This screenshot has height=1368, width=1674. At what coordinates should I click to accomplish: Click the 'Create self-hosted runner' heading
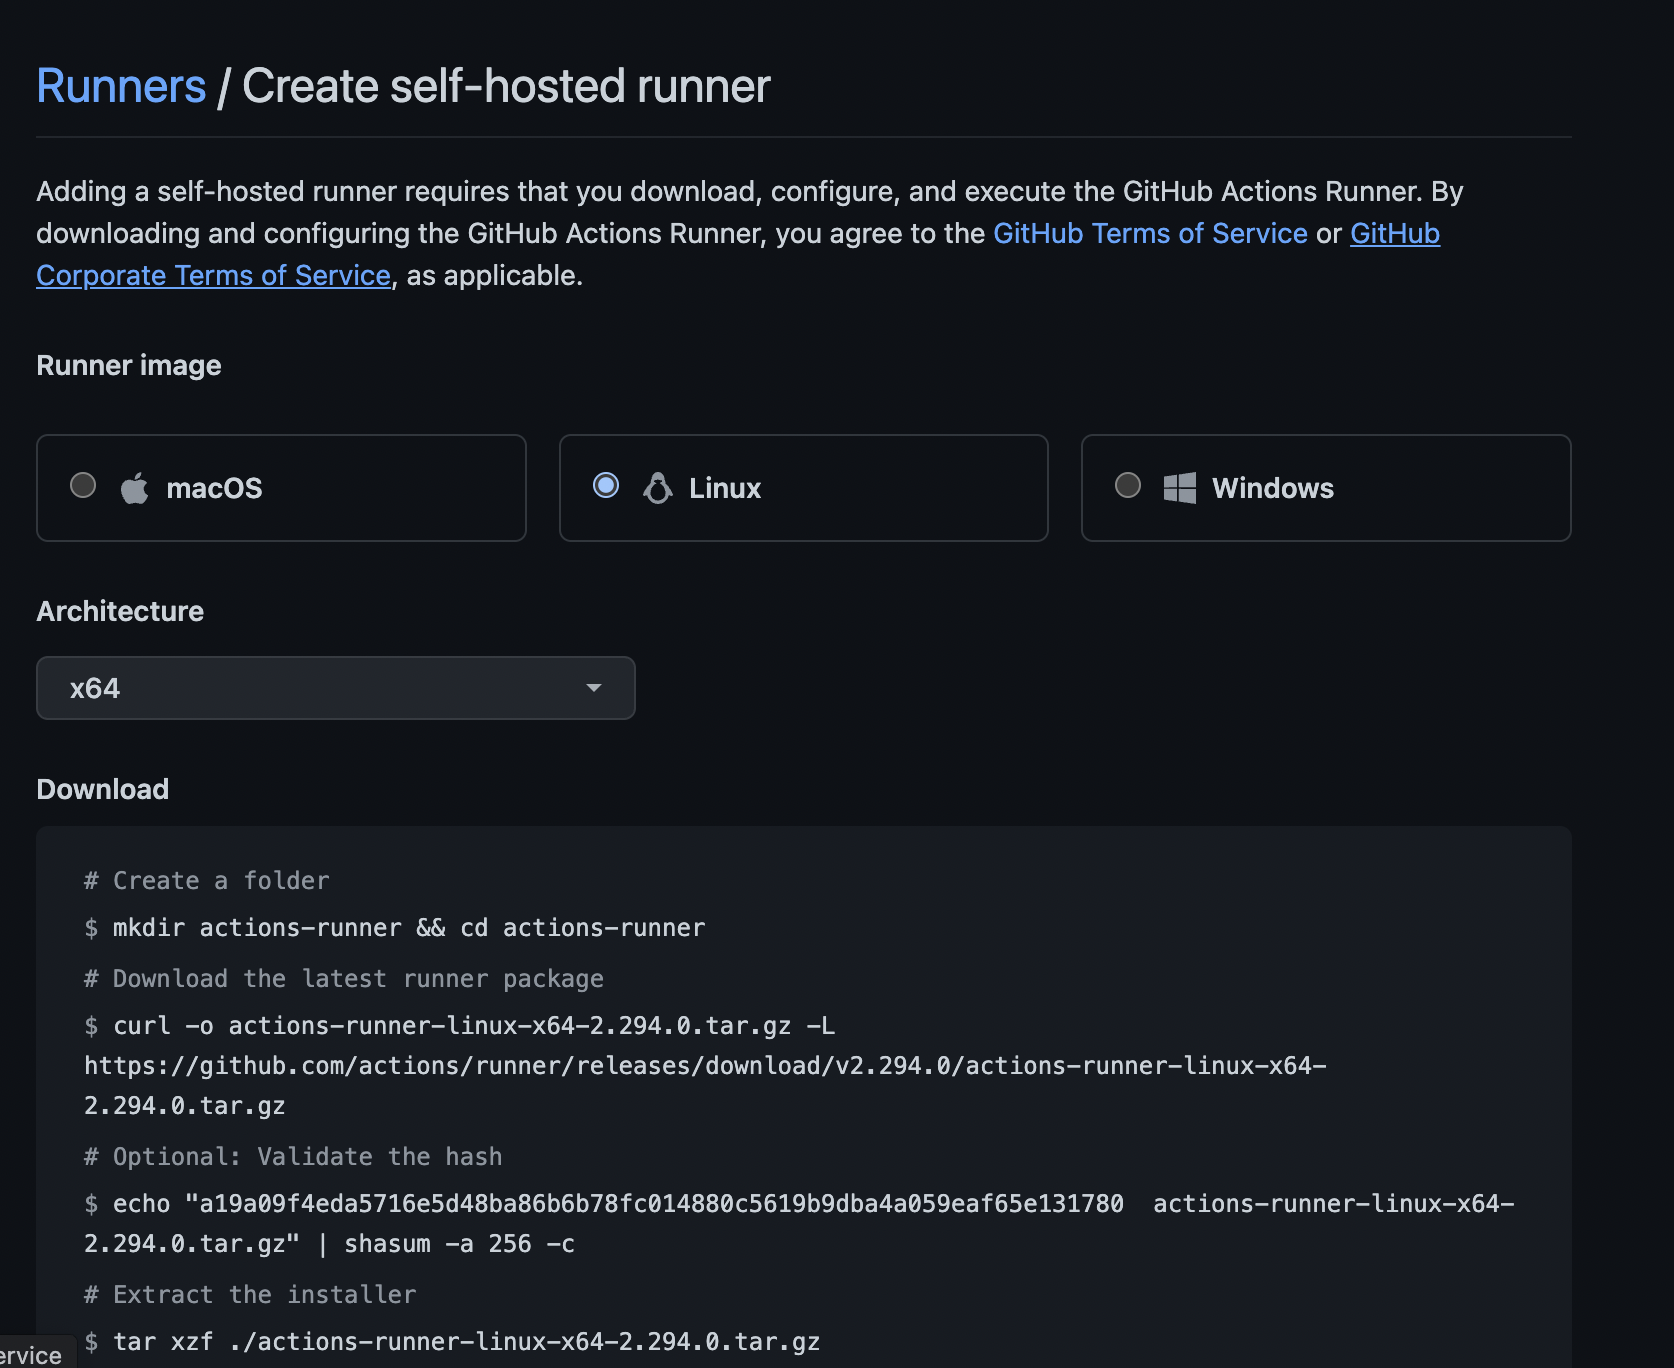pos(506,86)
